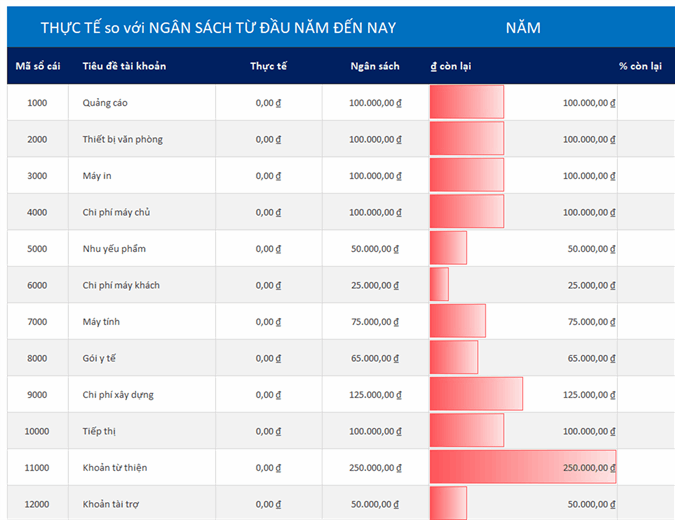675x520 pixels.
Task: Click the "Chi phí xây dựng" account cell
Action: click(118, 395)
